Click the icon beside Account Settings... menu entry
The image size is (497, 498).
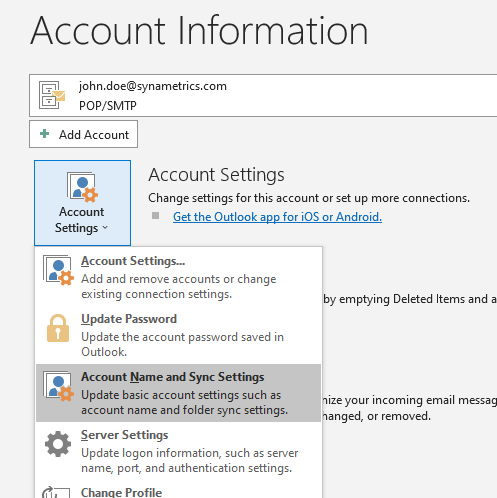tap(58, 270)
